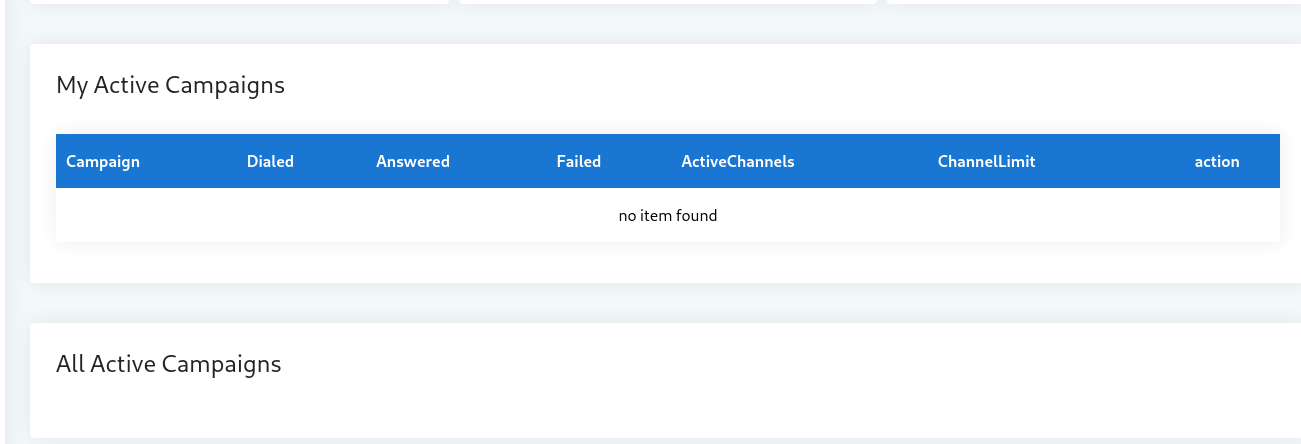Viewport: 1301px width, 444px height.
Task: Click the Dialed column header
Action: click(270, 161)
